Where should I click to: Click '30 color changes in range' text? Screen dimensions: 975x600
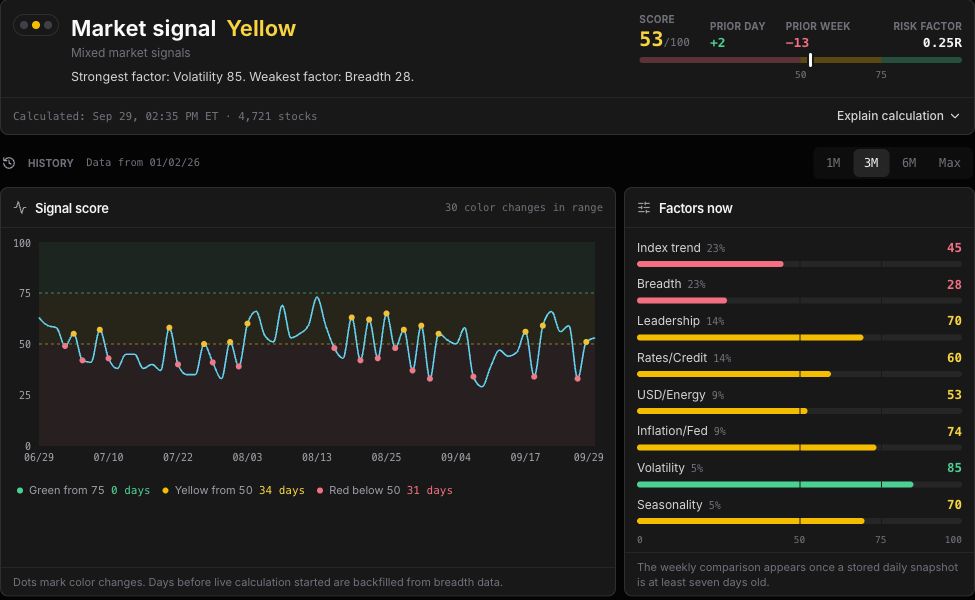tap(524, 208)
